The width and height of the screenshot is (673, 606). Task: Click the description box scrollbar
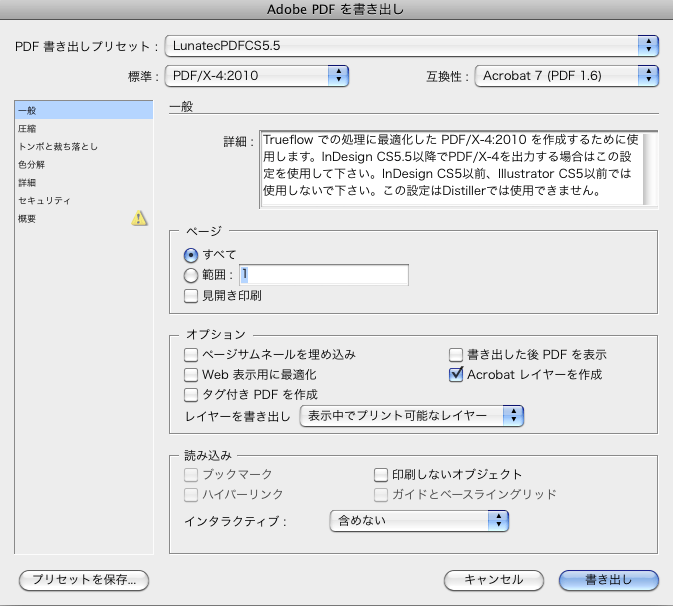click(x=651, y=169)
